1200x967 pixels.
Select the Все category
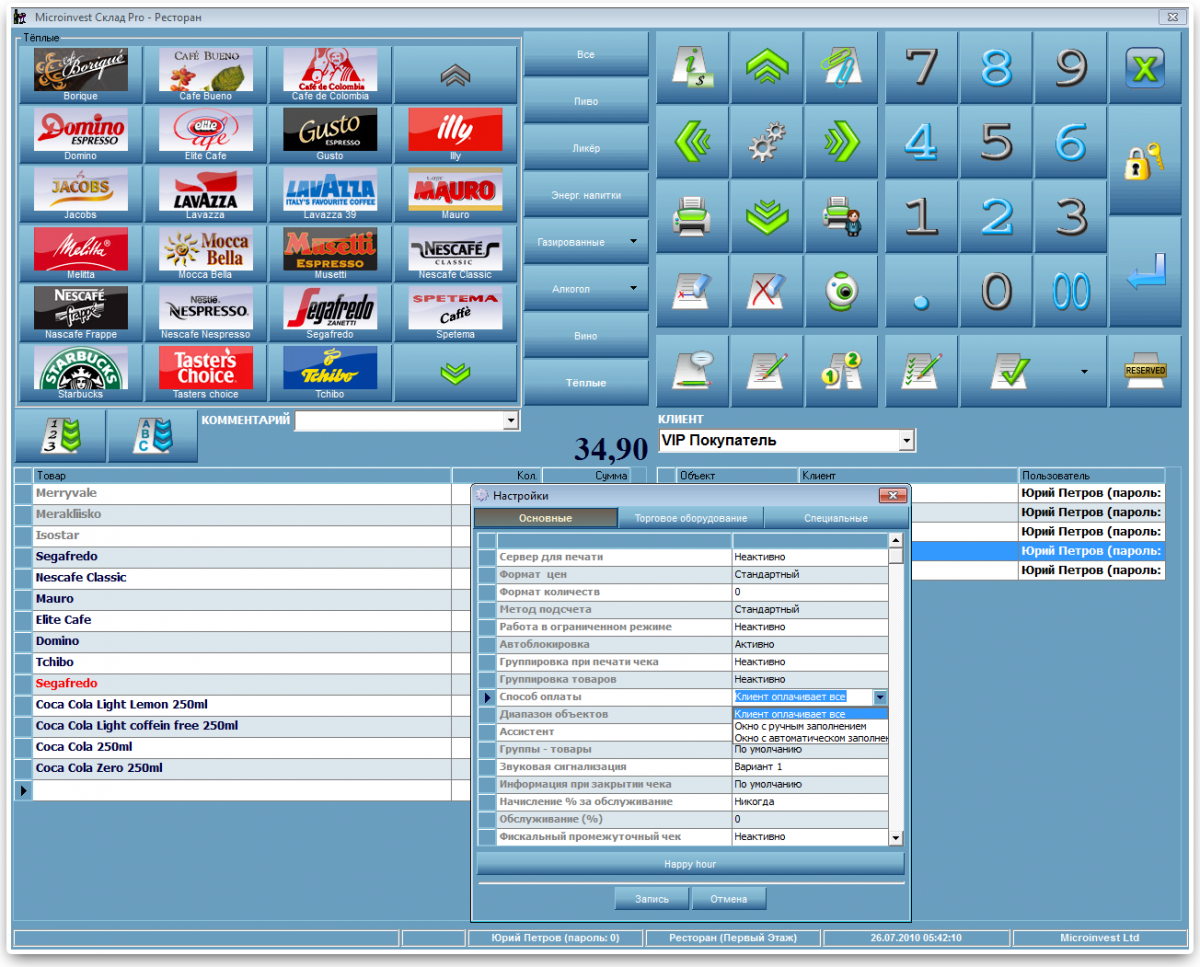pos(586,54)
